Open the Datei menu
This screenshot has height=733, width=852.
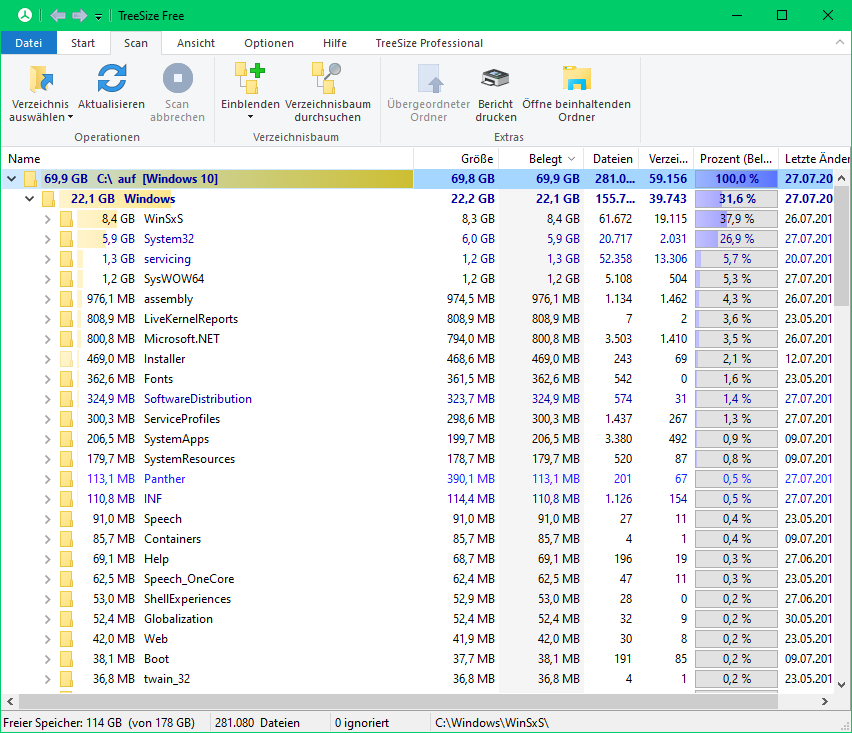(28, 43)
